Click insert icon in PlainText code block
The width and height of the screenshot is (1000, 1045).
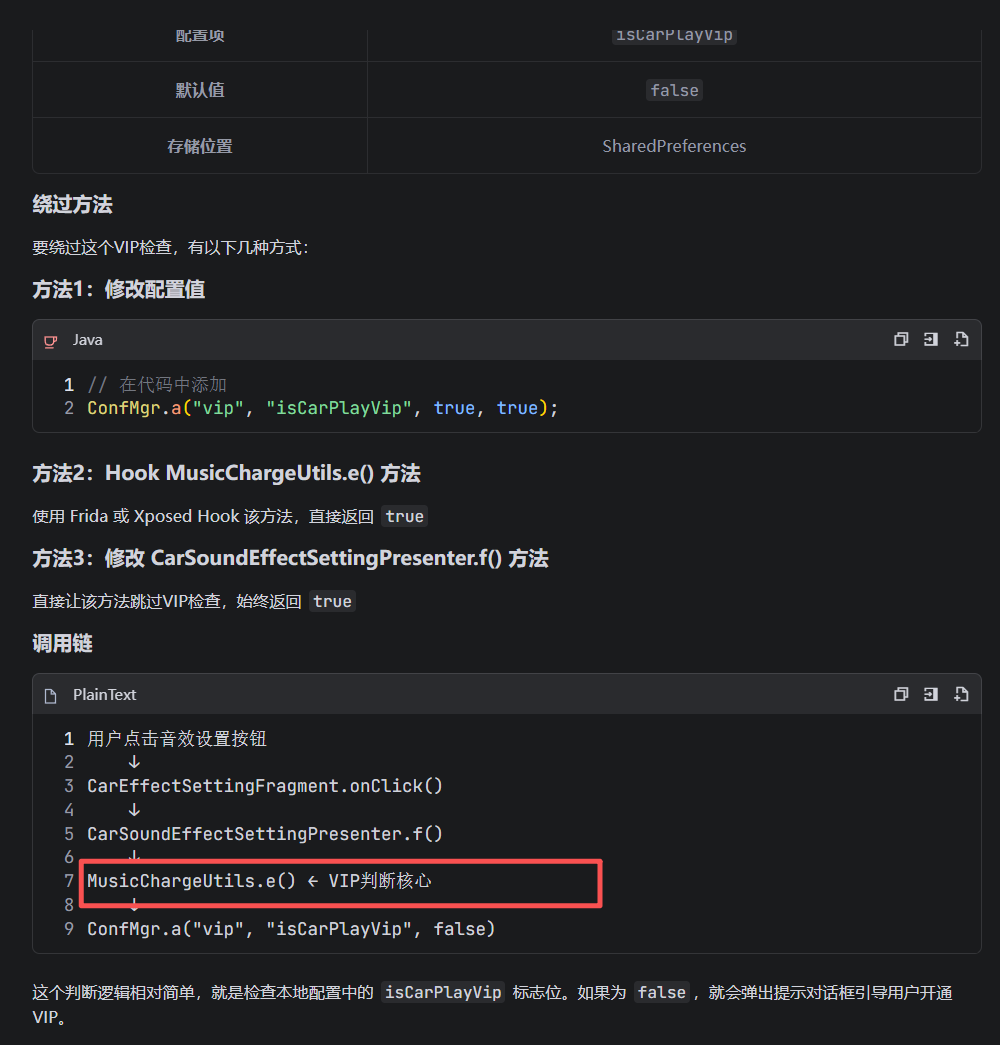click(x=930, y=695)
